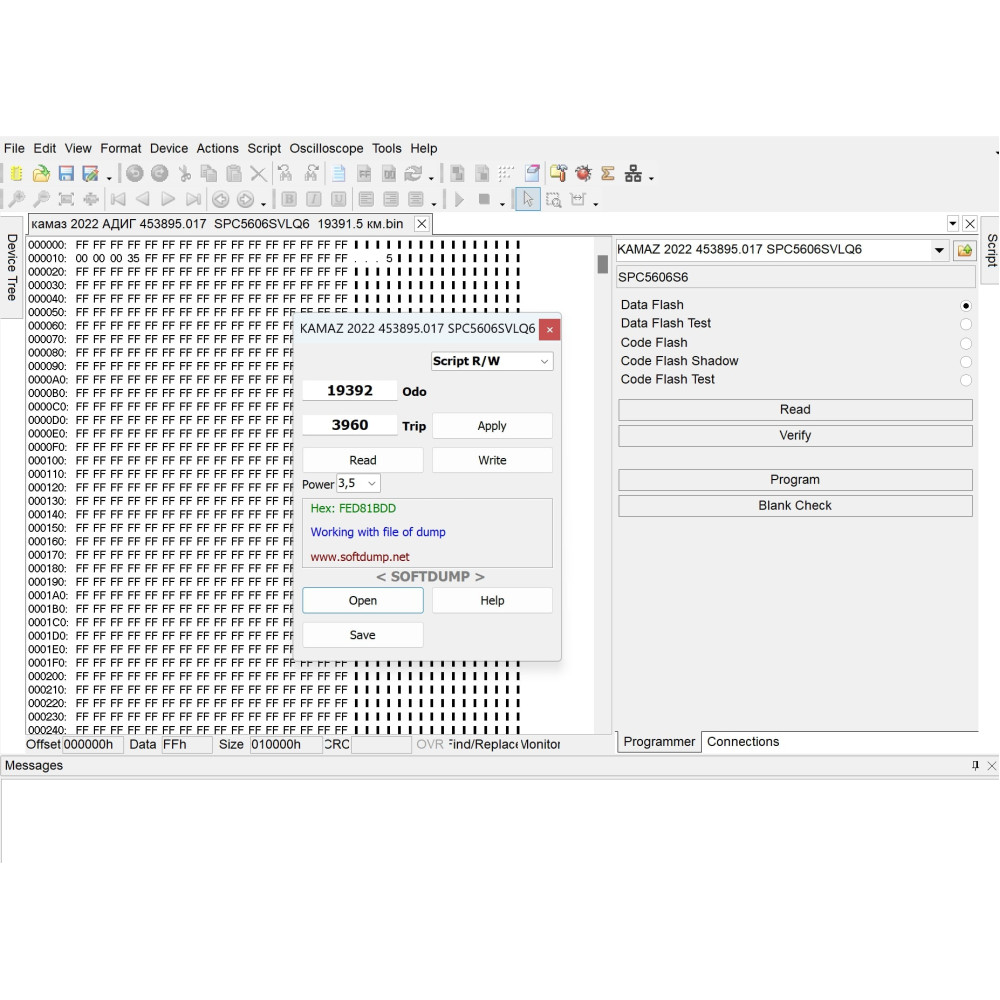Expand the Script R/W dropdown
The image size is (1000, 1000).
(544, 361)
